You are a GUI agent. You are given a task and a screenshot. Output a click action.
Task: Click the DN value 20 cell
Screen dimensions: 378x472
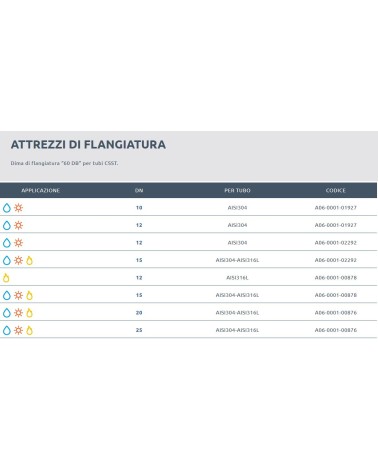139,313
